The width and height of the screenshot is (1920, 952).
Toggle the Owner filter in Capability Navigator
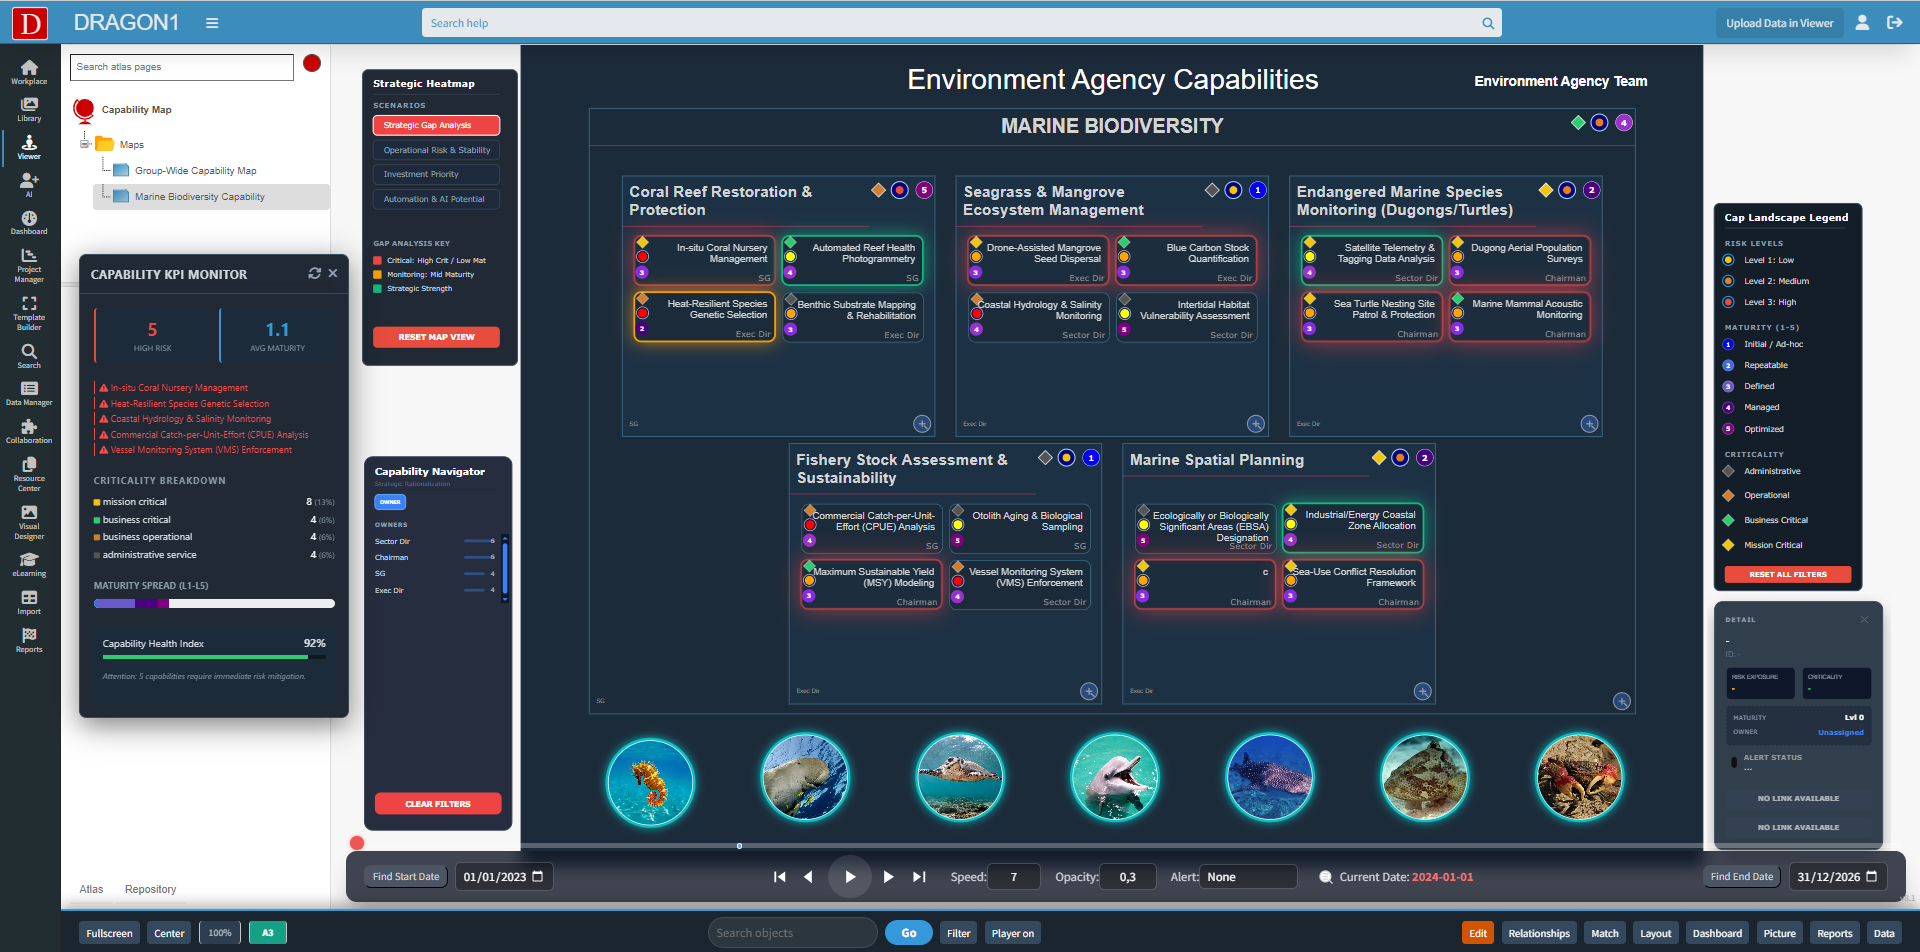(390, 502)
